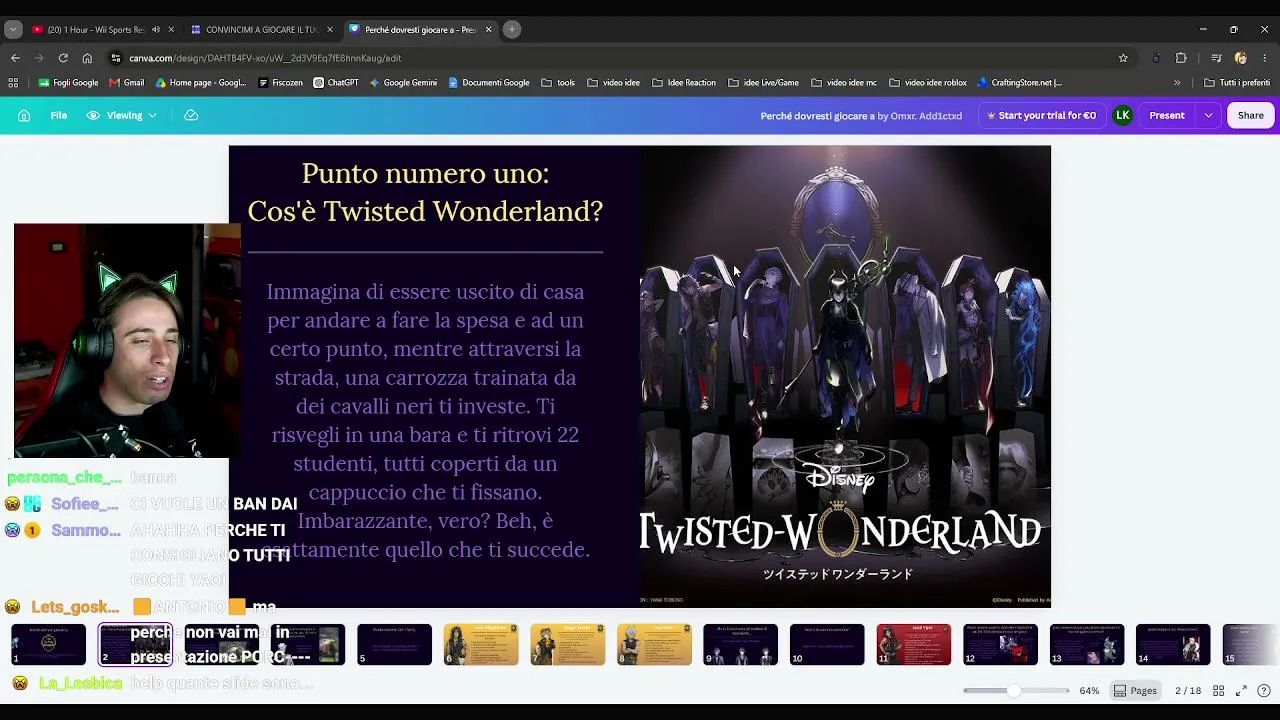Select page 12 thumbnail
The image size is (1280, 720).
pos(1000,645)
